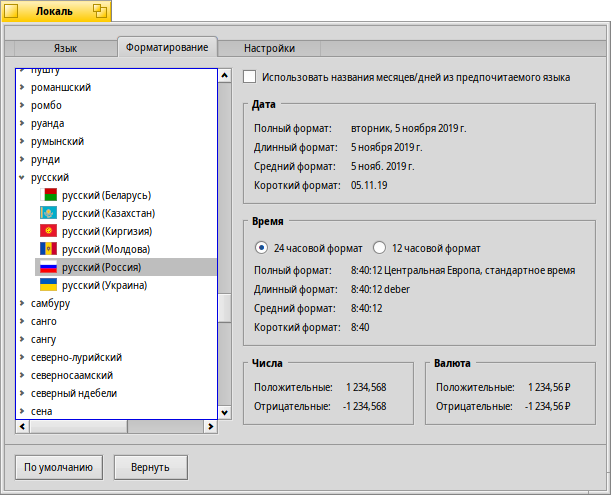Click the Belarus flag icon
Viewport: 611px width, 495px height.
coord(48,195)
